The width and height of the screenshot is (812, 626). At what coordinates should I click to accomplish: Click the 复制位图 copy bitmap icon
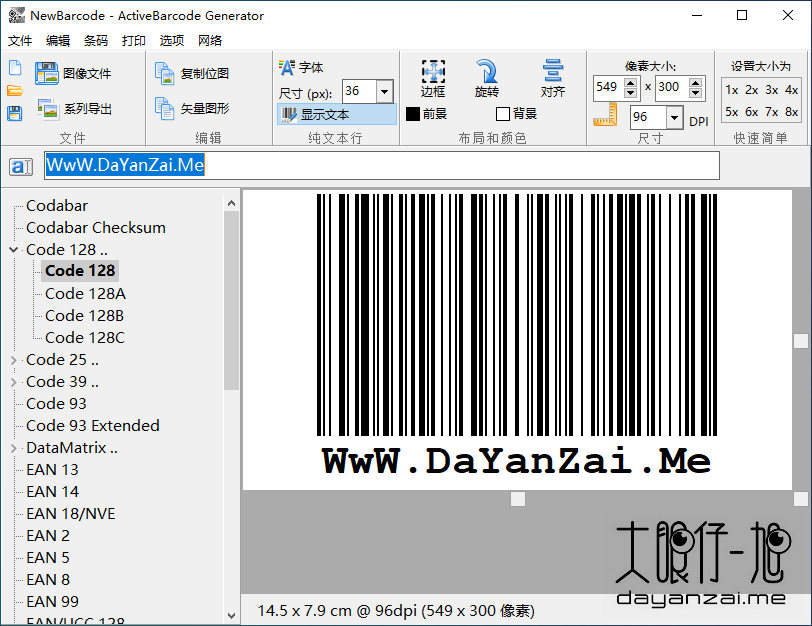[165, 73]
